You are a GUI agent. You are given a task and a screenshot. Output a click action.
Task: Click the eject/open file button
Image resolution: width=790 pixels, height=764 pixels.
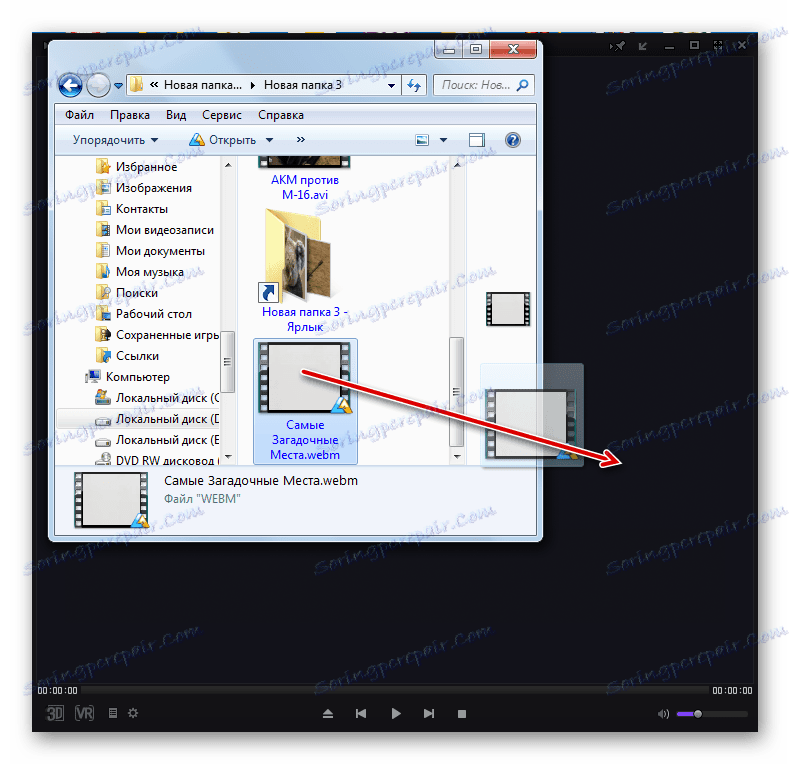[328, 714]
